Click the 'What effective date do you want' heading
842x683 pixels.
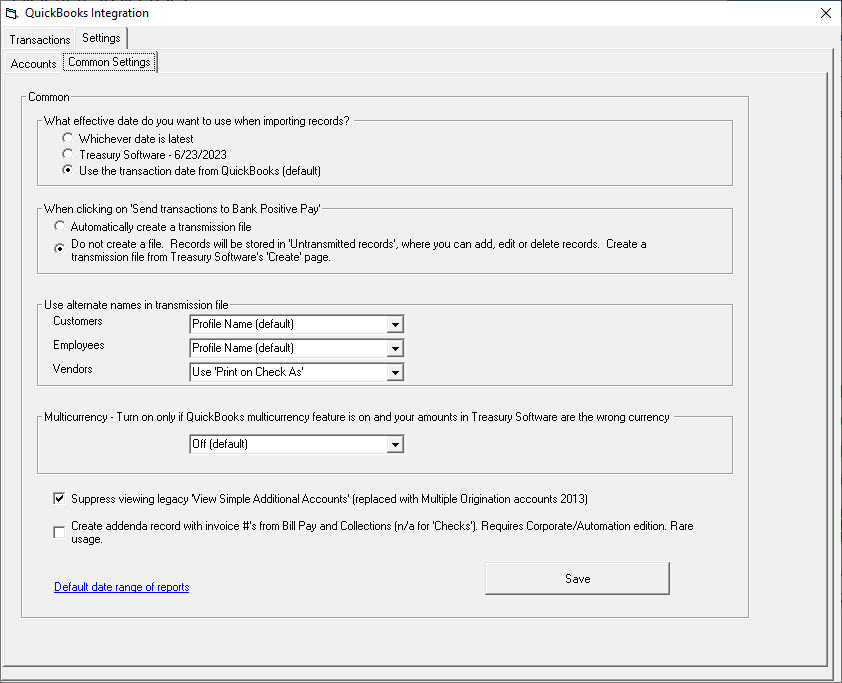coord(197,121)
